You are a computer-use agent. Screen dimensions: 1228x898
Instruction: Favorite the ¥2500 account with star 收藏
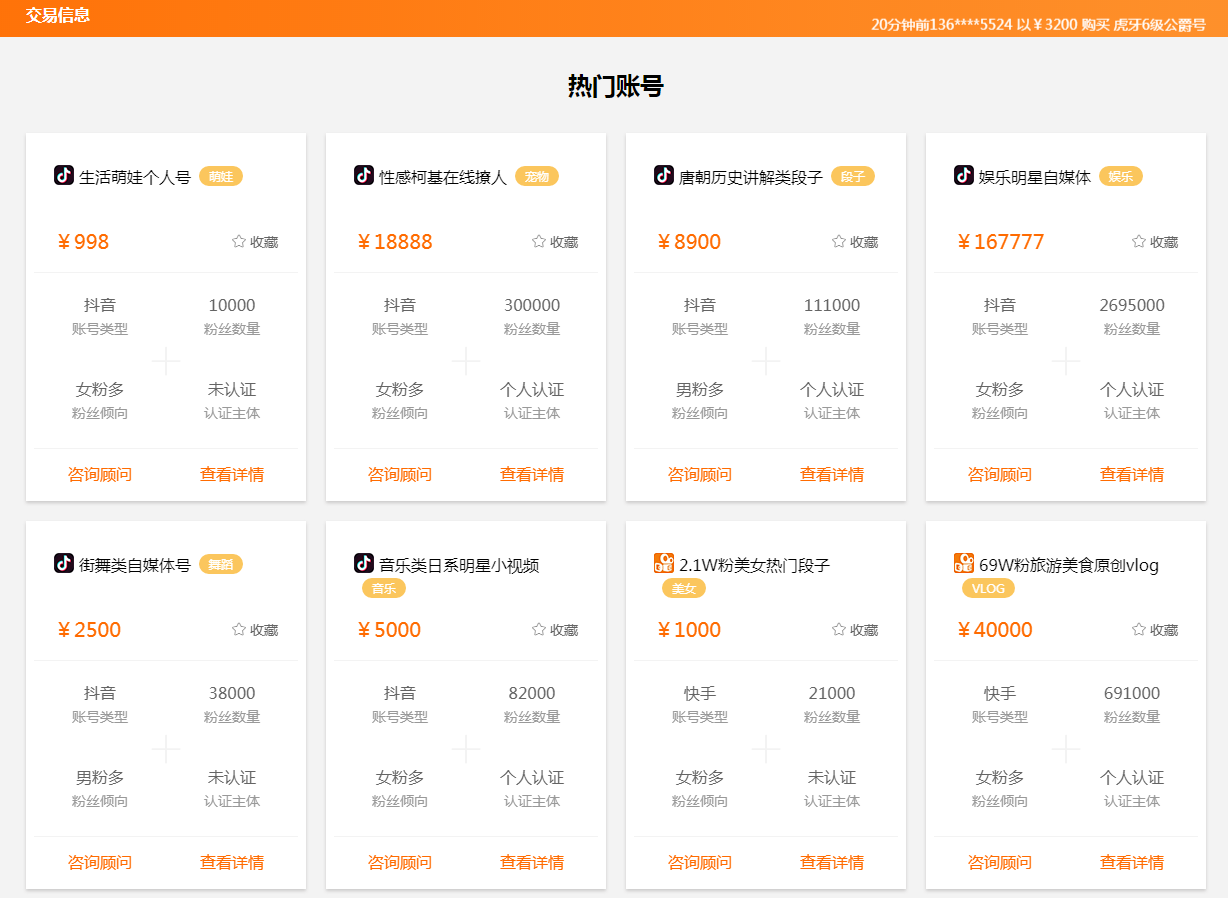[x=255, y=630]
